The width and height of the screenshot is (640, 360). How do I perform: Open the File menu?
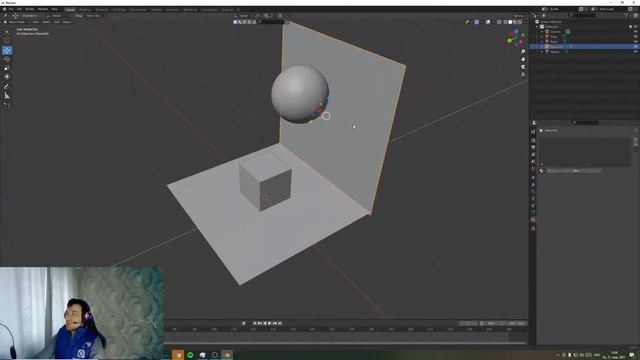point(11,9)
